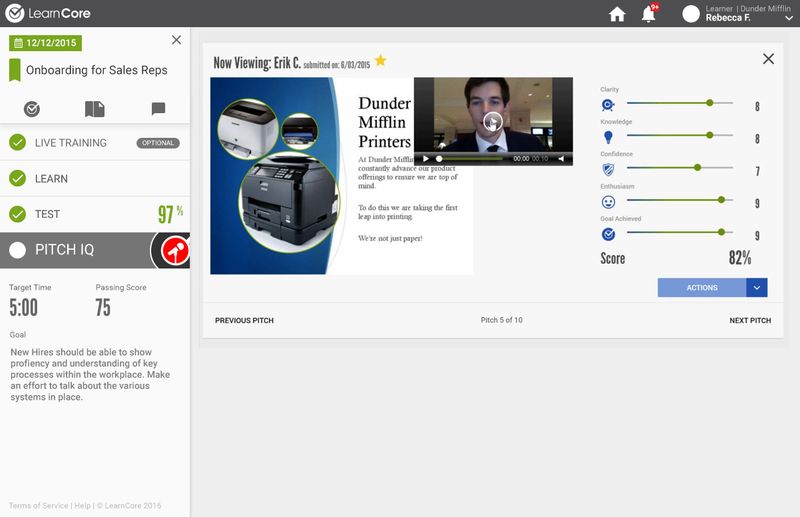Click the video timestamp 00:00
This screenshot has height=517, width=800.
pyautogui.click(x=521, y=159)
